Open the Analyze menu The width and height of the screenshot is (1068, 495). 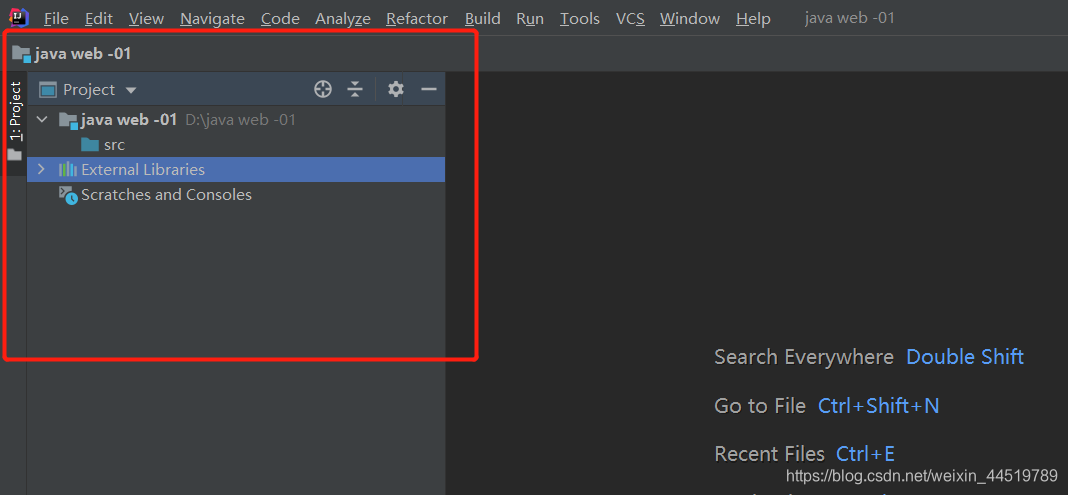tap(343, 18)
